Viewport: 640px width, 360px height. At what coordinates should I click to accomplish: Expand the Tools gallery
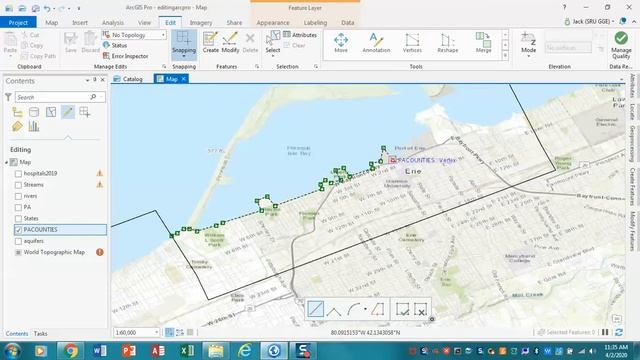505,56
